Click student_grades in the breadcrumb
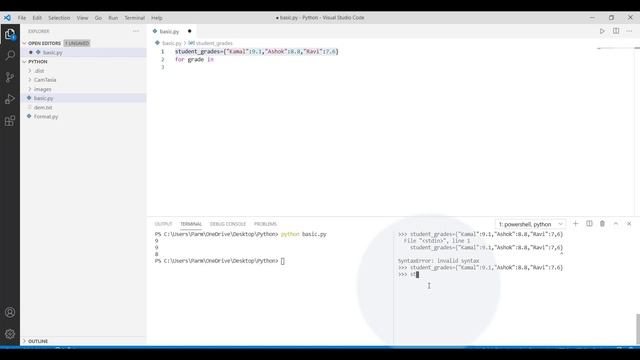The height and width of the screenshot is (360, 640). (214, 43)
